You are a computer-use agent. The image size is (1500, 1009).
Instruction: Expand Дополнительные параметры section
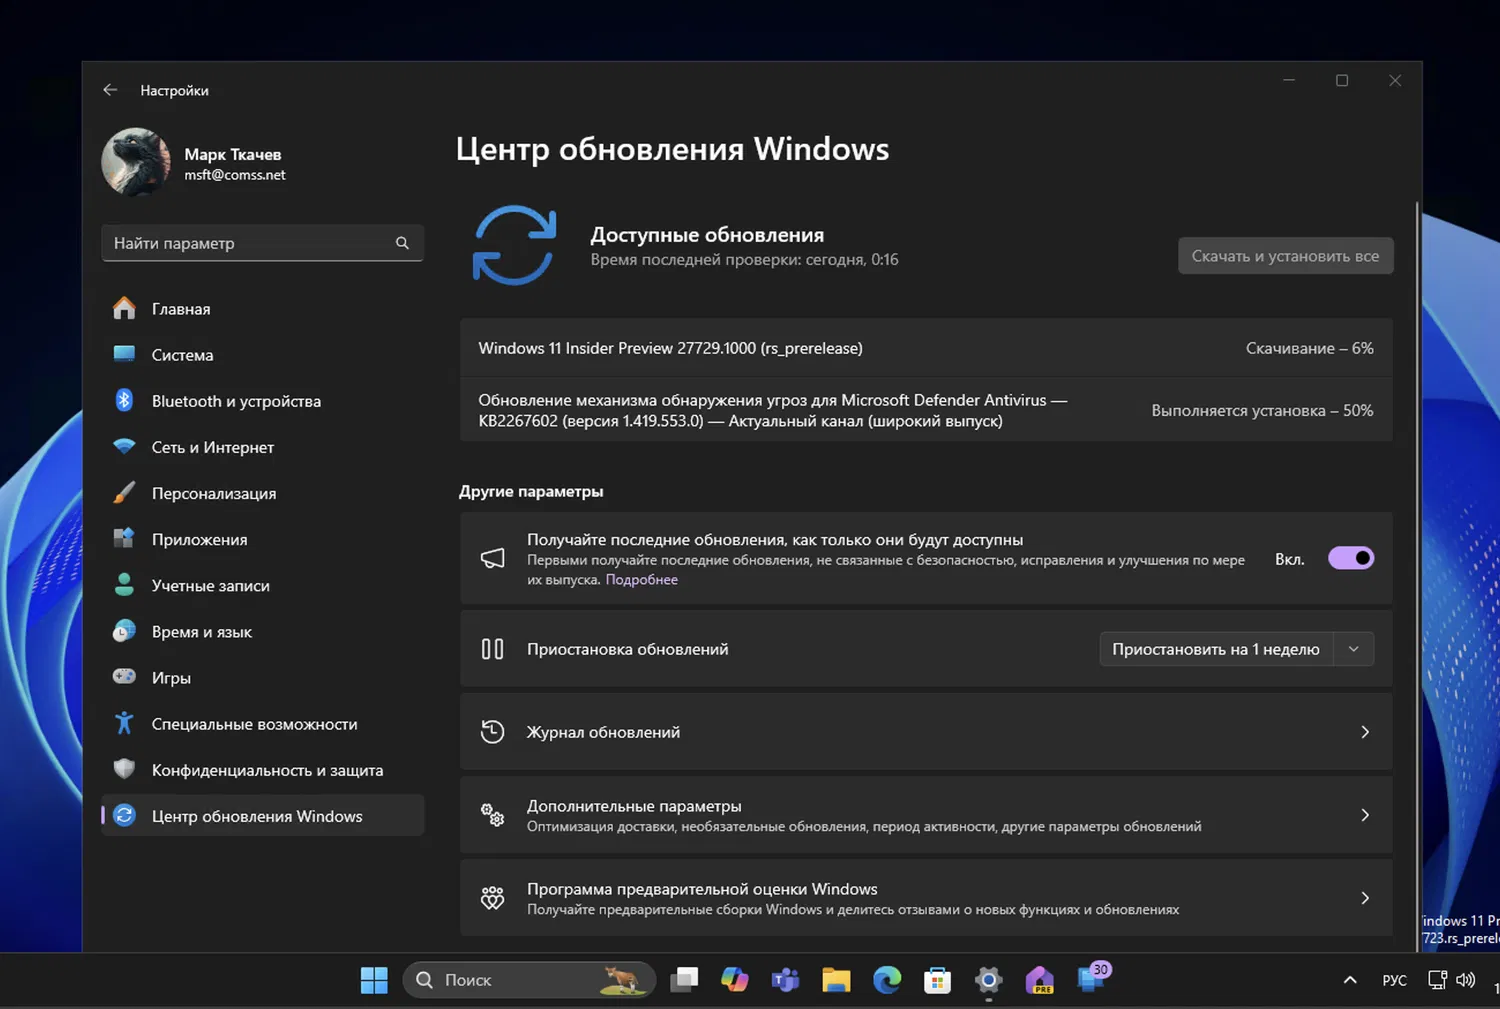pyautogui.click(x=925, y=815)
